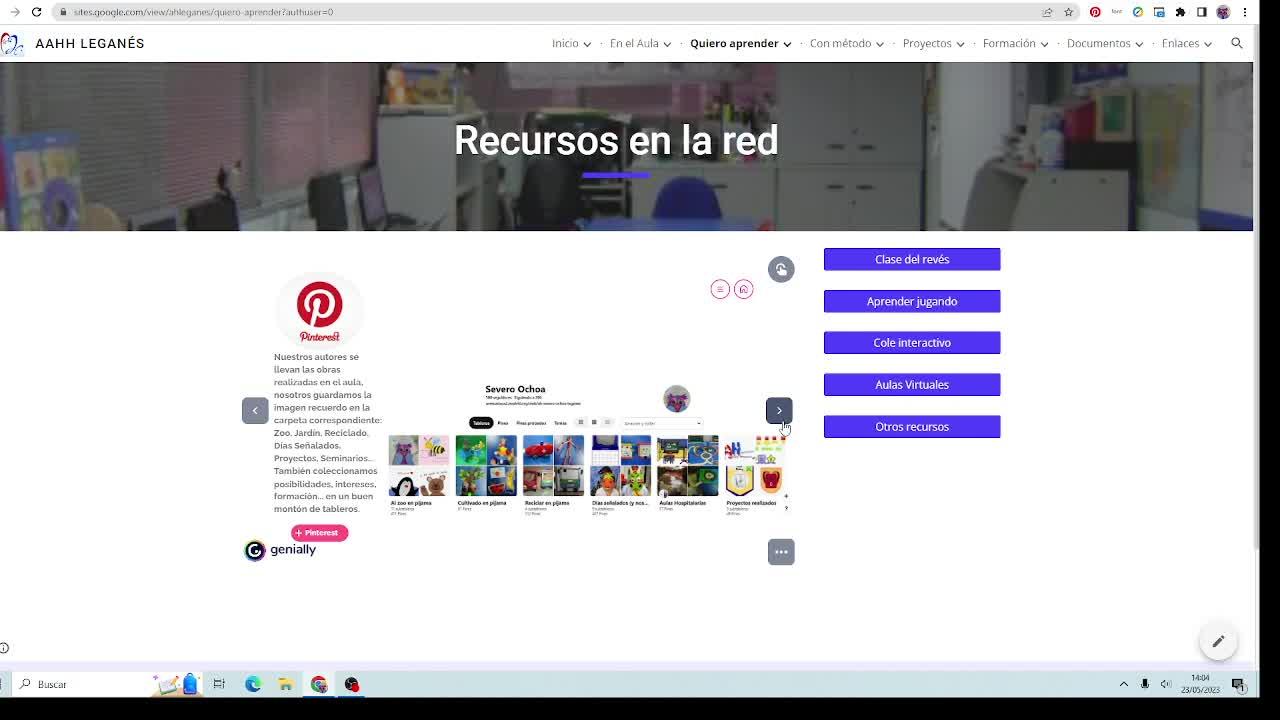Go to the Genially home page icon

tap(743, 289)
